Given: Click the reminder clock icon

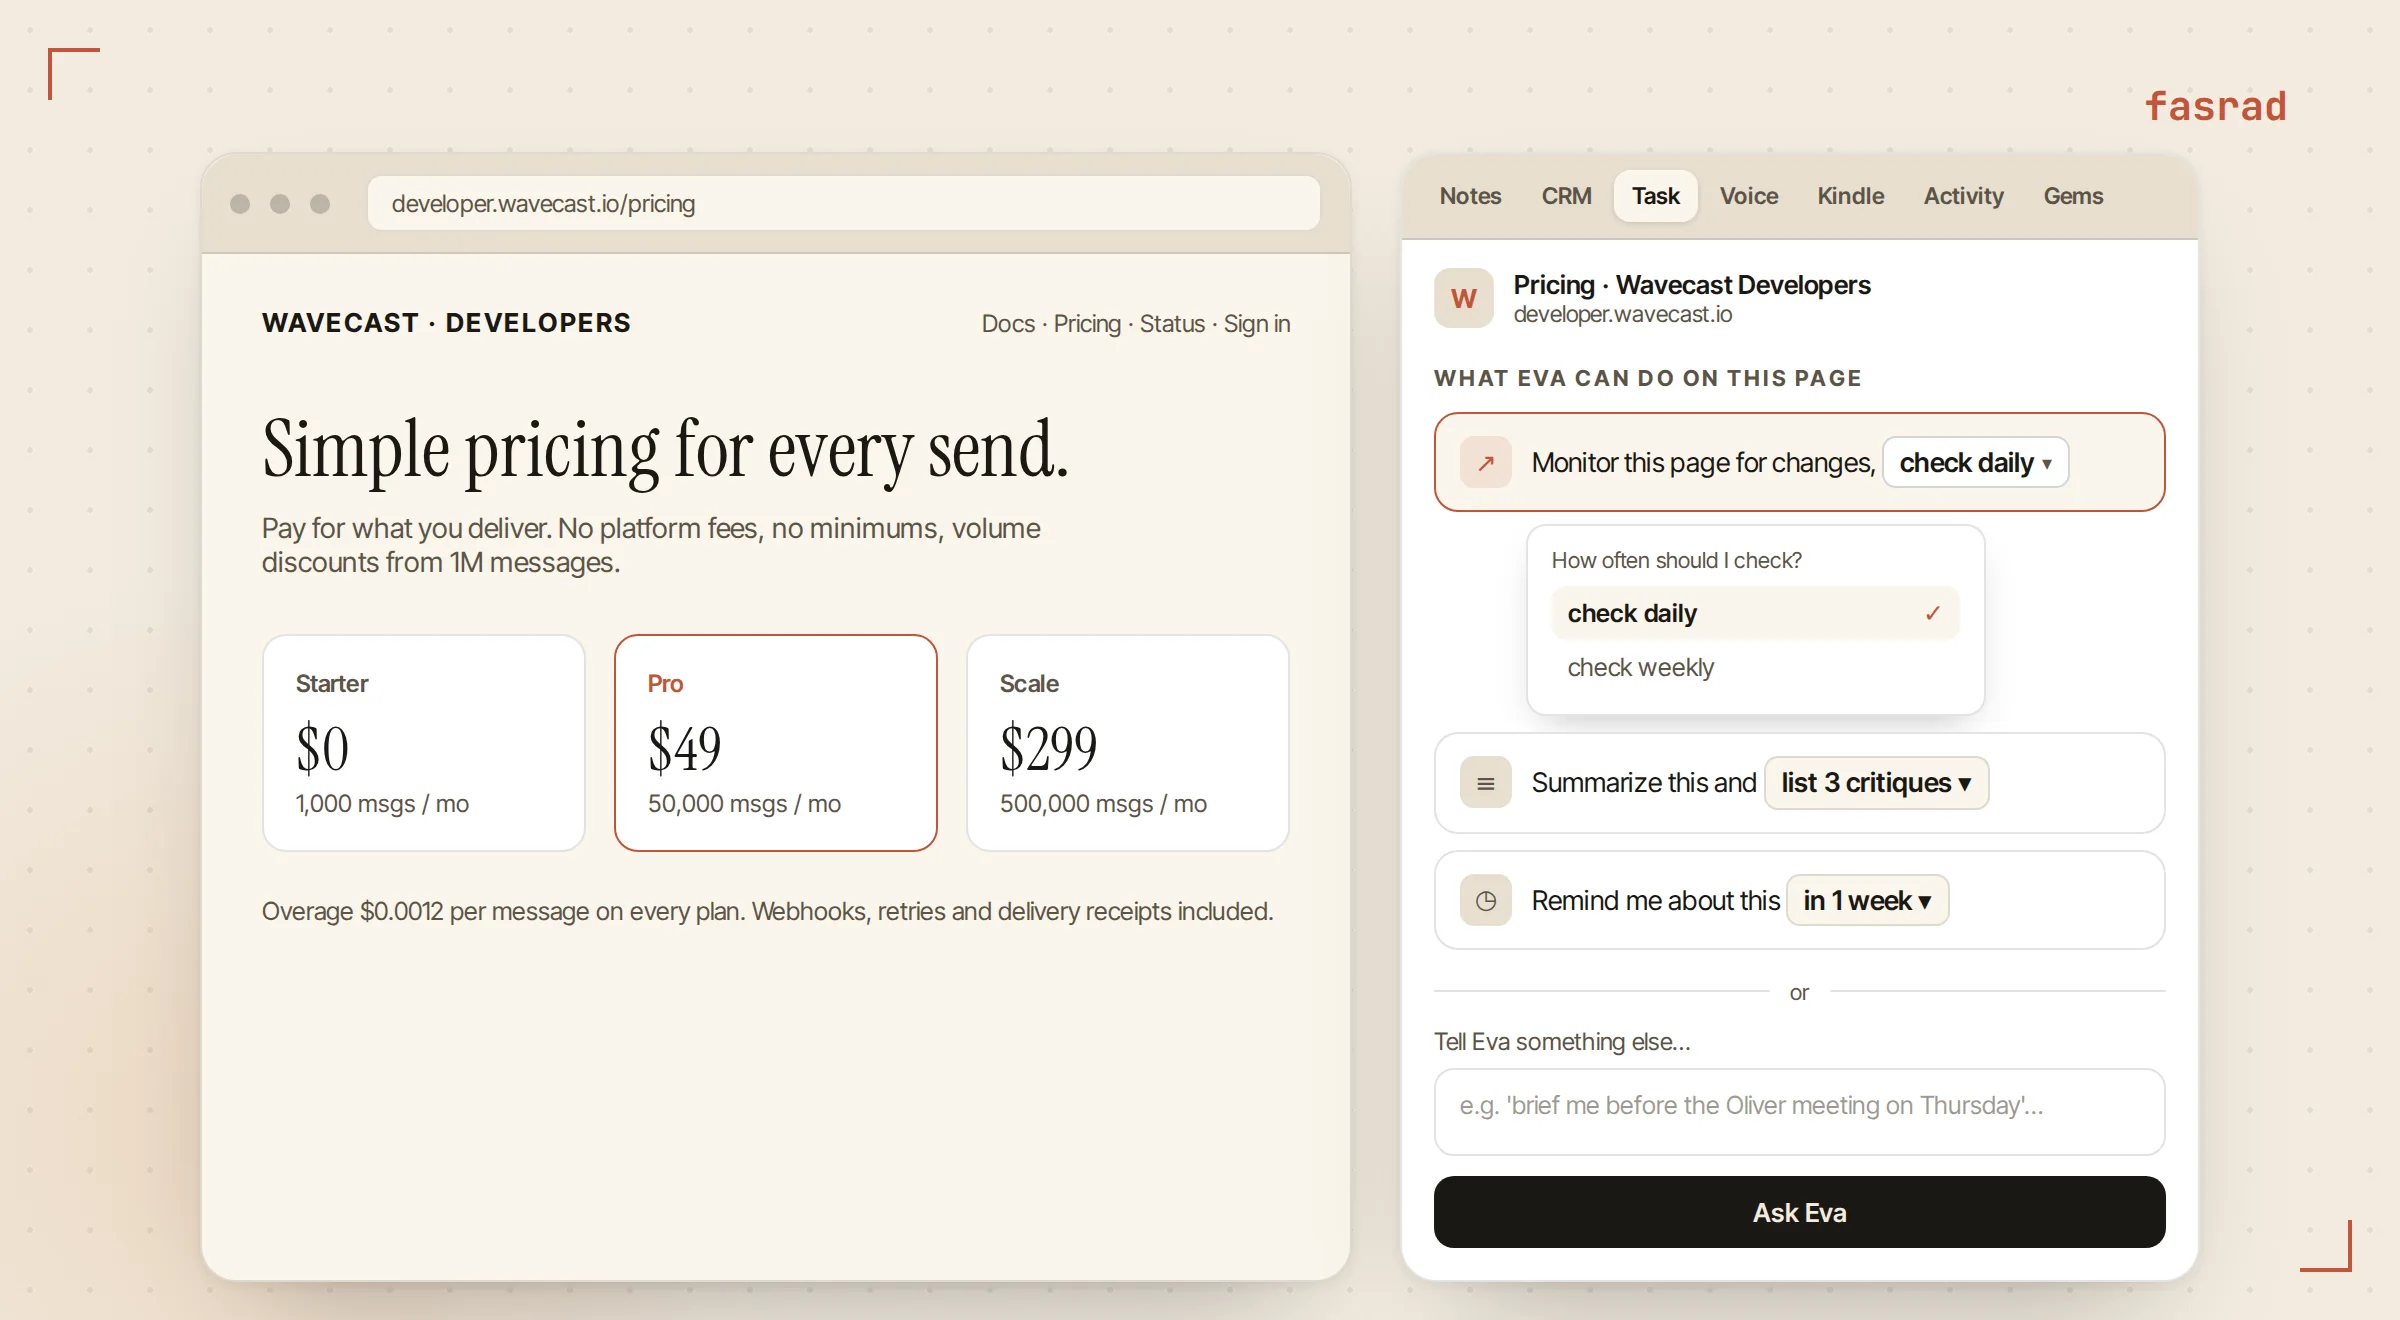Looking at the screenshot, I should click(1485, 901).
